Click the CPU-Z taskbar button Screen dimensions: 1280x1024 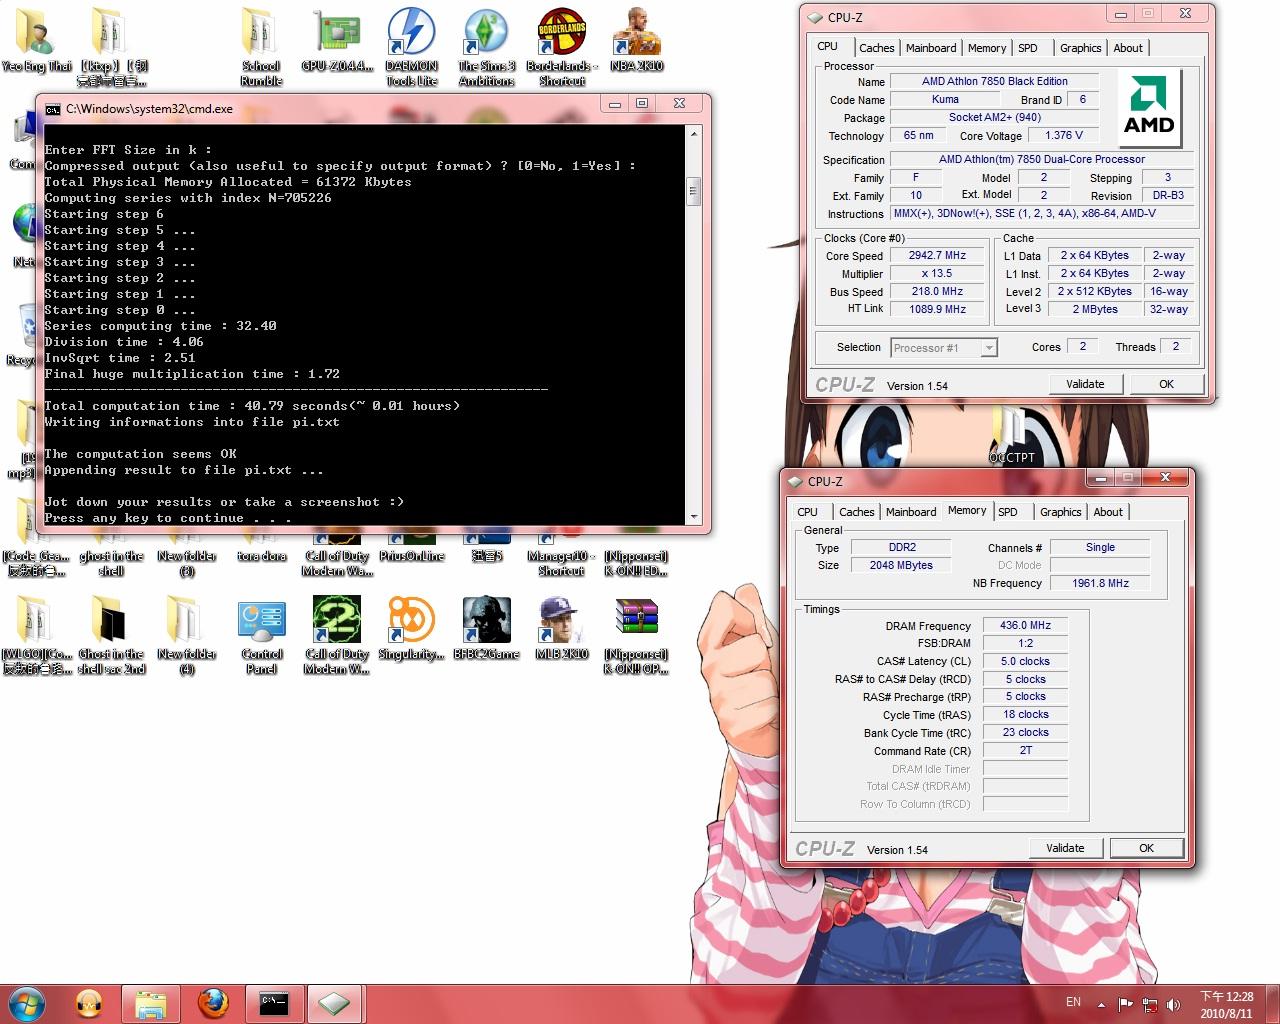pyautogui.click(x=335, y=1003)
